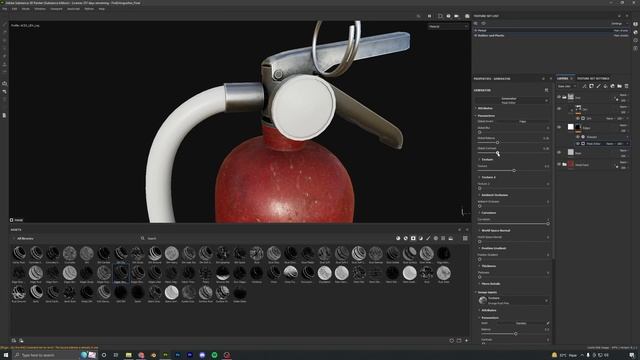Select the Rubber and Plastic texture set

click(491, 36)
